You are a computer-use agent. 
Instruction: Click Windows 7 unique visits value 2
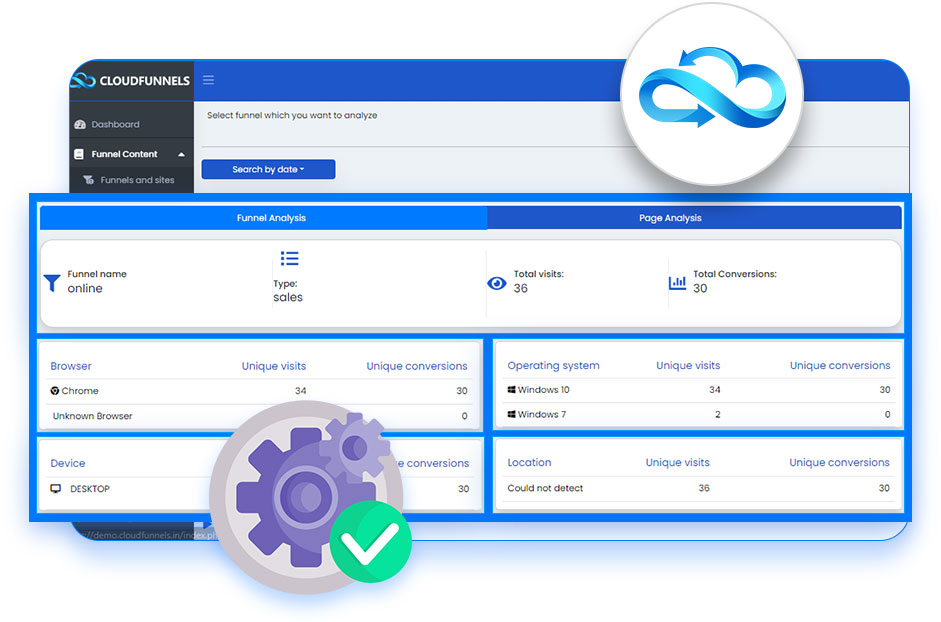717,415
